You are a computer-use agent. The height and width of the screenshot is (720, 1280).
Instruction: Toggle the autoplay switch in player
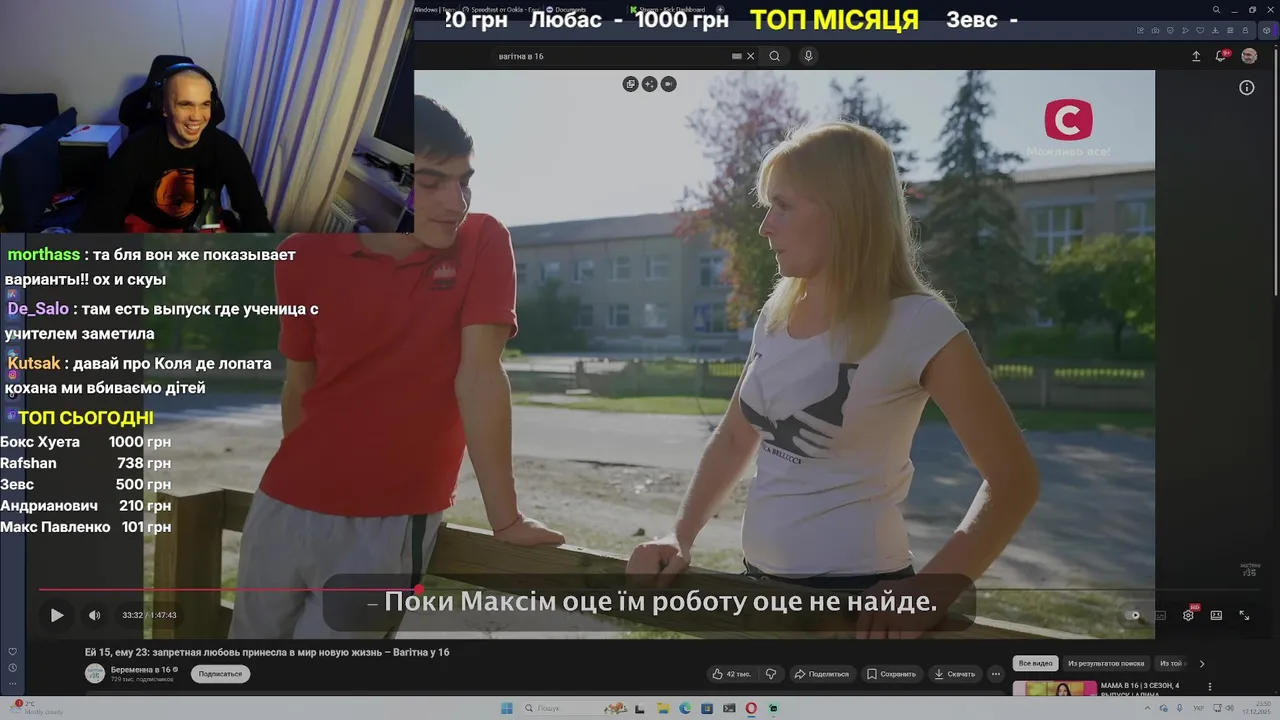coord(1133,615)
